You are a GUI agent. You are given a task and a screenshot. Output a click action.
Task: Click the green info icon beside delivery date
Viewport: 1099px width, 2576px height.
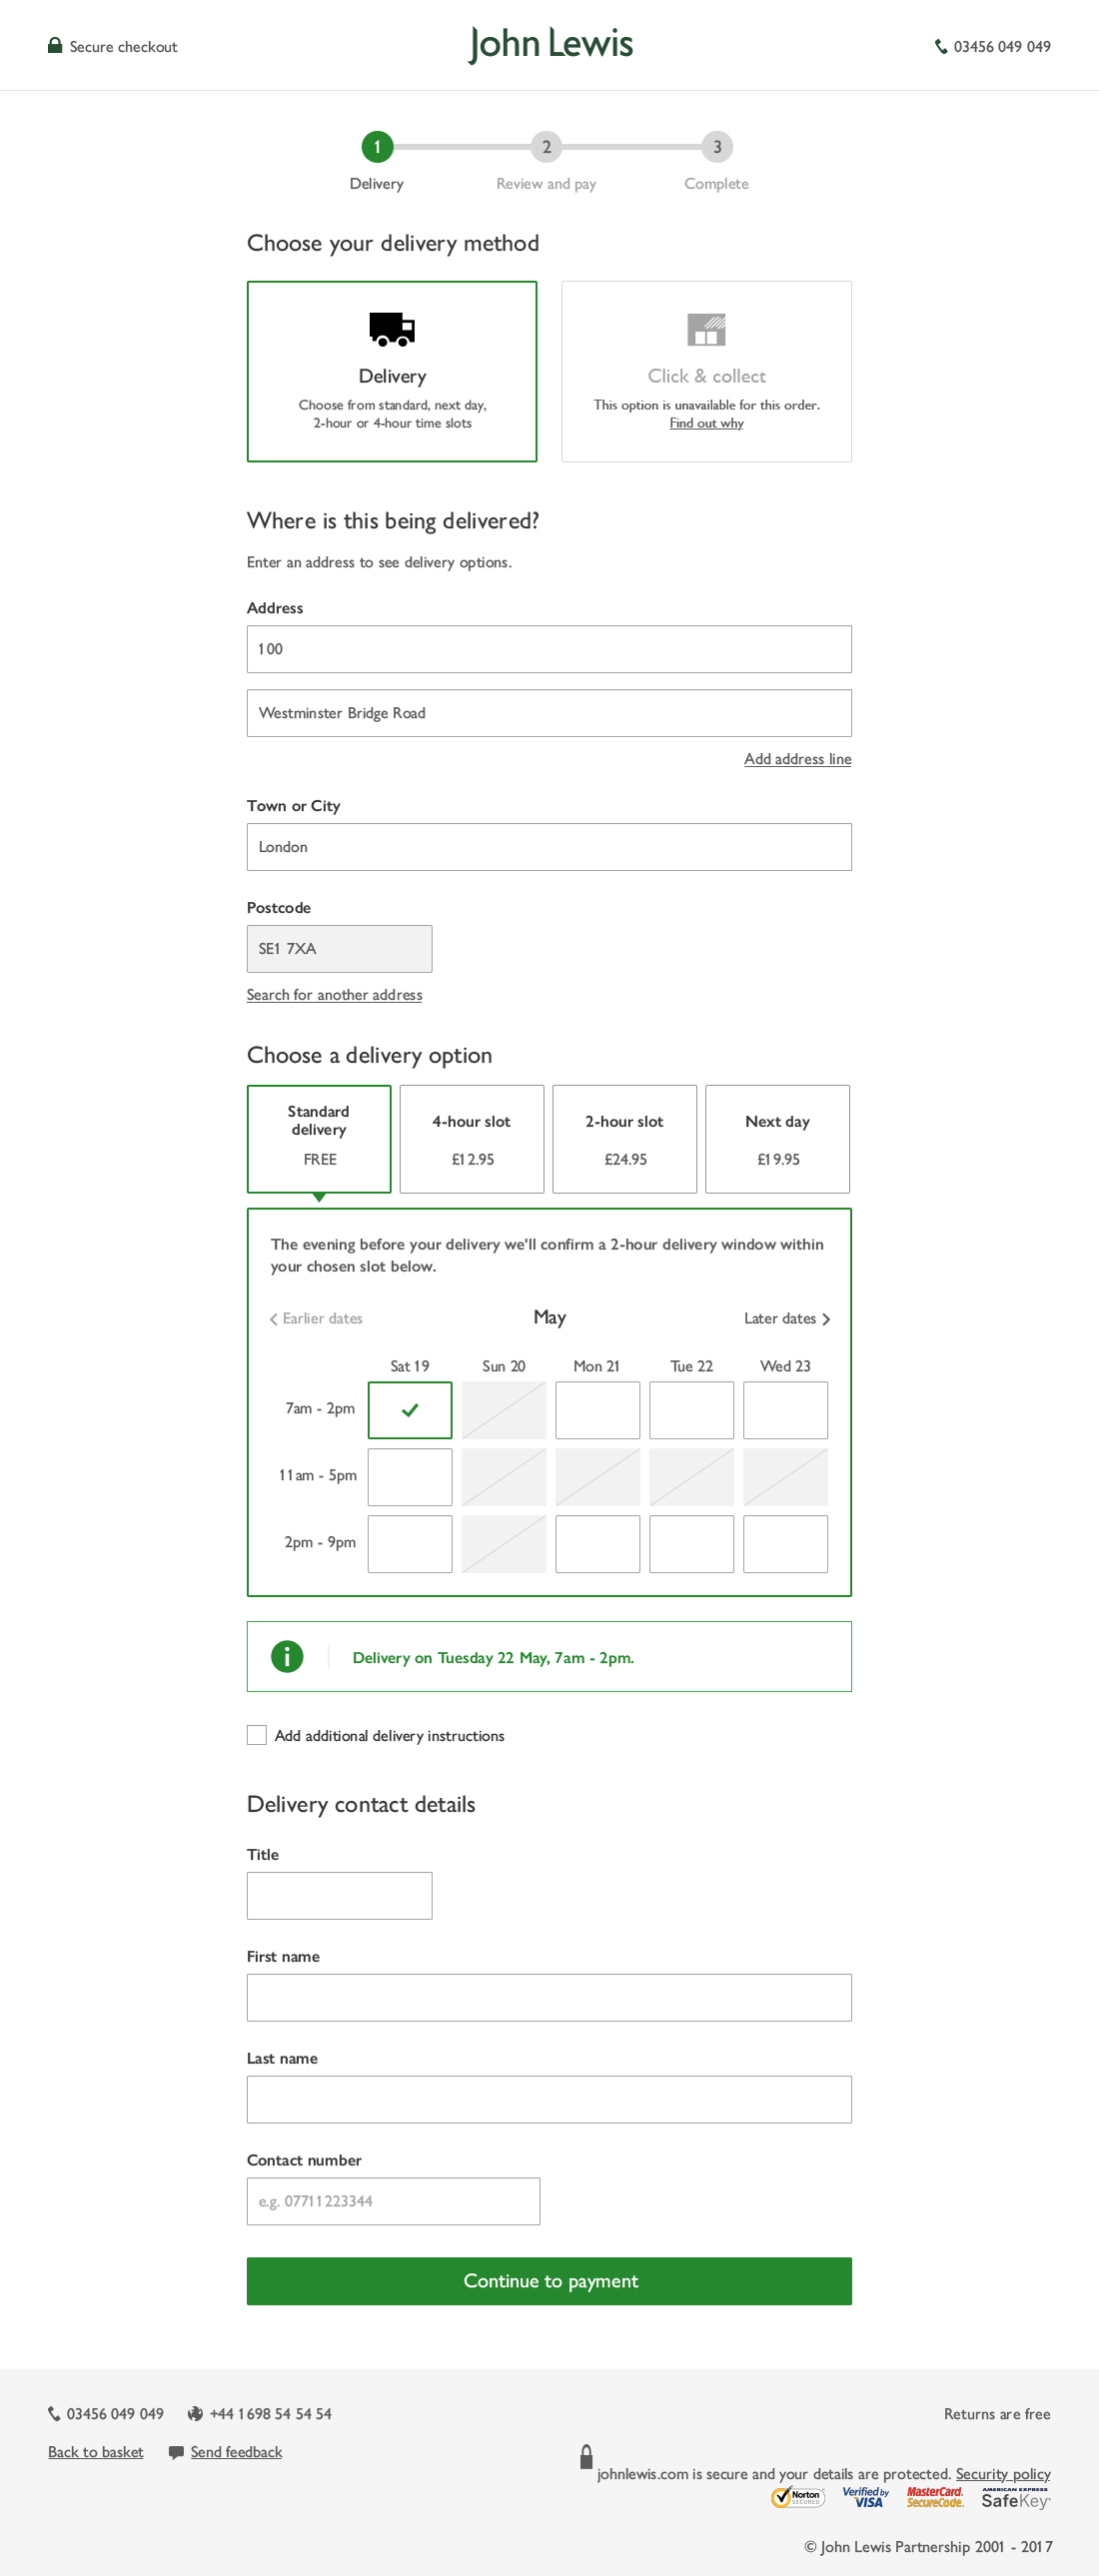pos(287,1656)
